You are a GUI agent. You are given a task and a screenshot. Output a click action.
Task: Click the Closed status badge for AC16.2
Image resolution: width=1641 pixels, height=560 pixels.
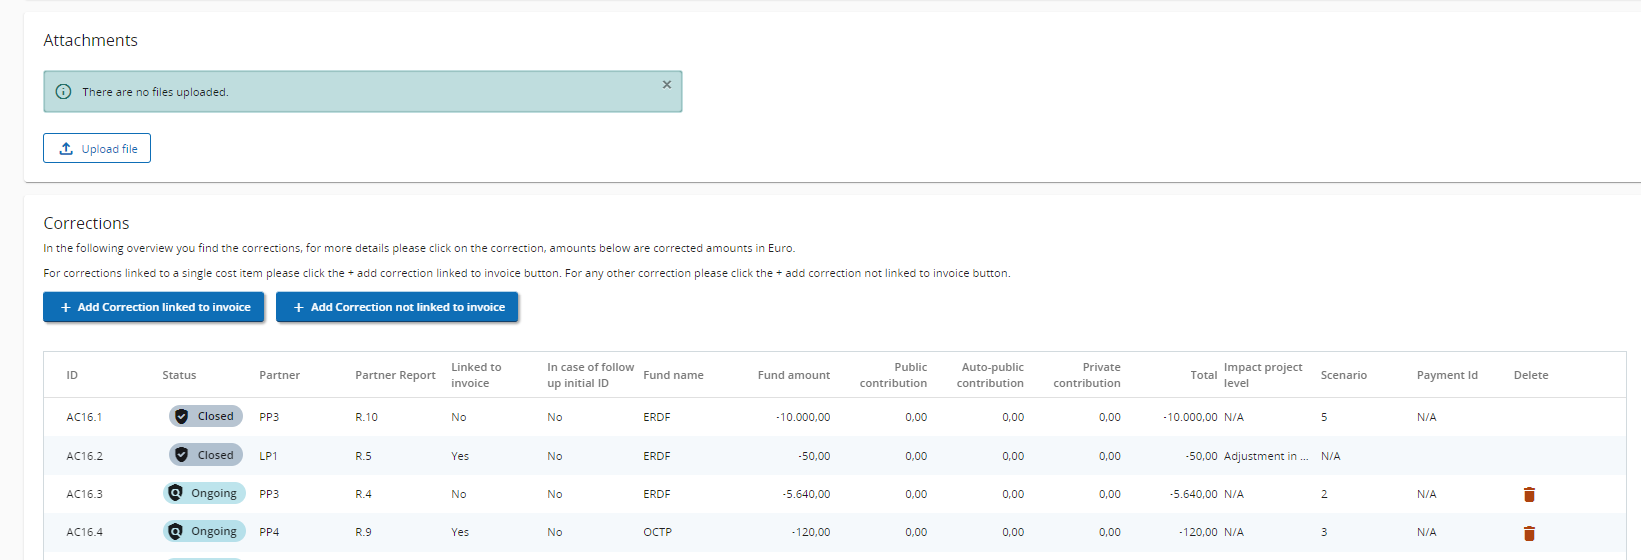click(205, 455)
